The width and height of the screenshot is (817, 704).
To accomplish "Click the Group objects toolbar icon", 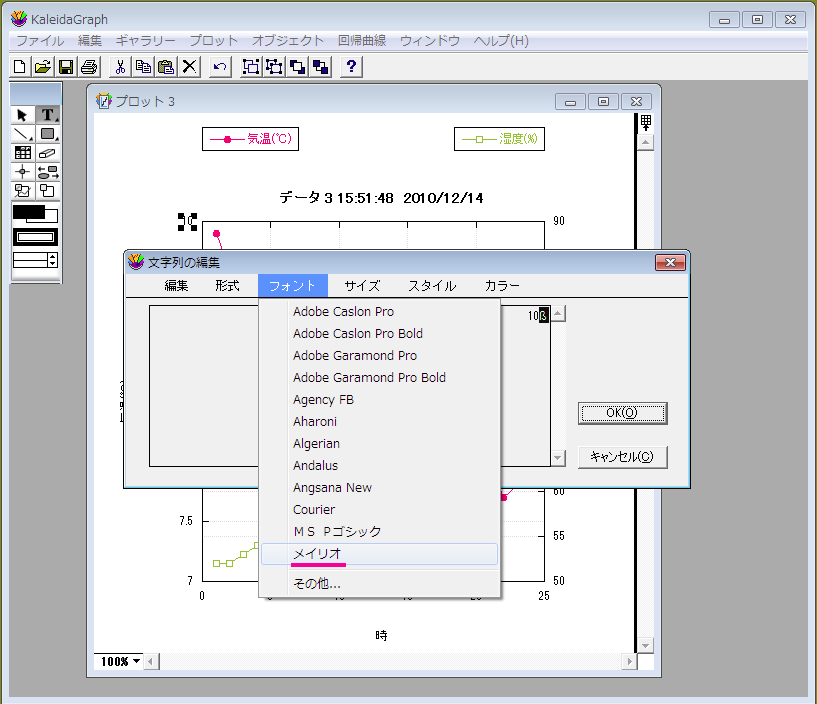I will 251,67.
